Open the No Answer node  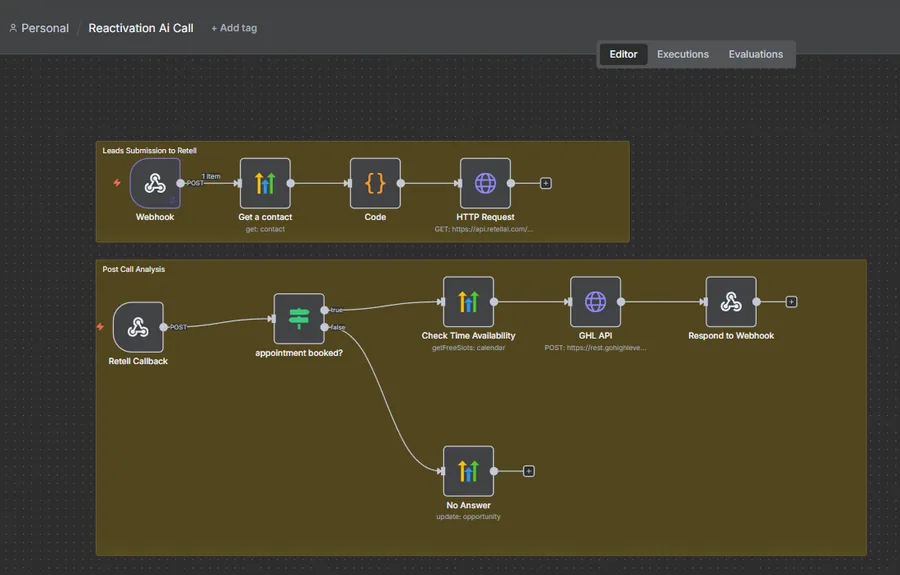(468, 471)
